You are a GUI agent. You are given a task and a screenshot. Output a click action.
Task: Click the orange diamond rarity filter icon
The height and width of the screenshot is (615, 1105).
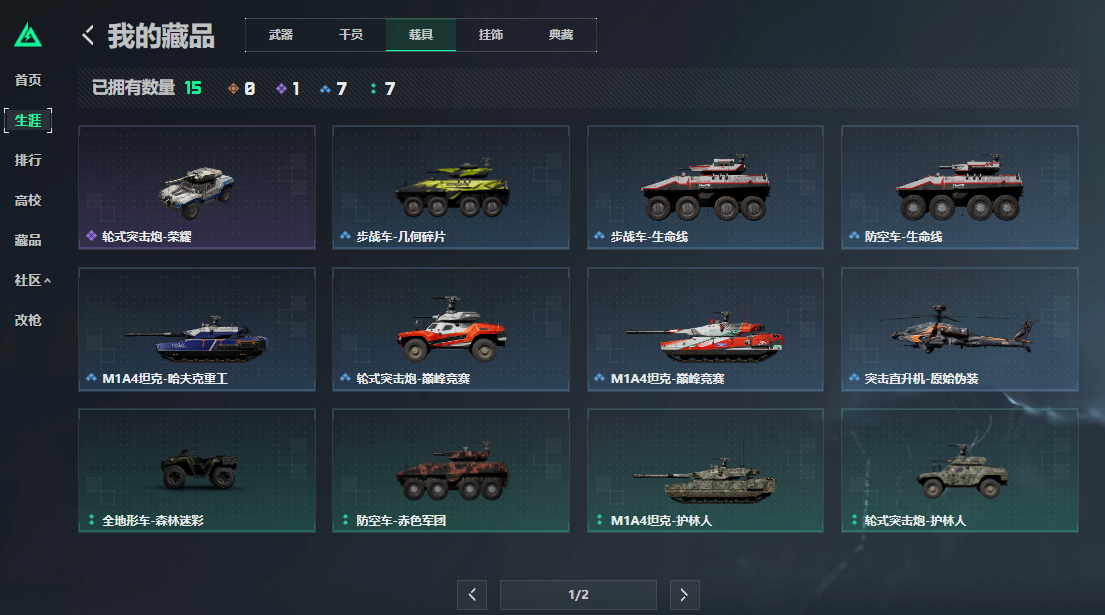coord(233,89)
